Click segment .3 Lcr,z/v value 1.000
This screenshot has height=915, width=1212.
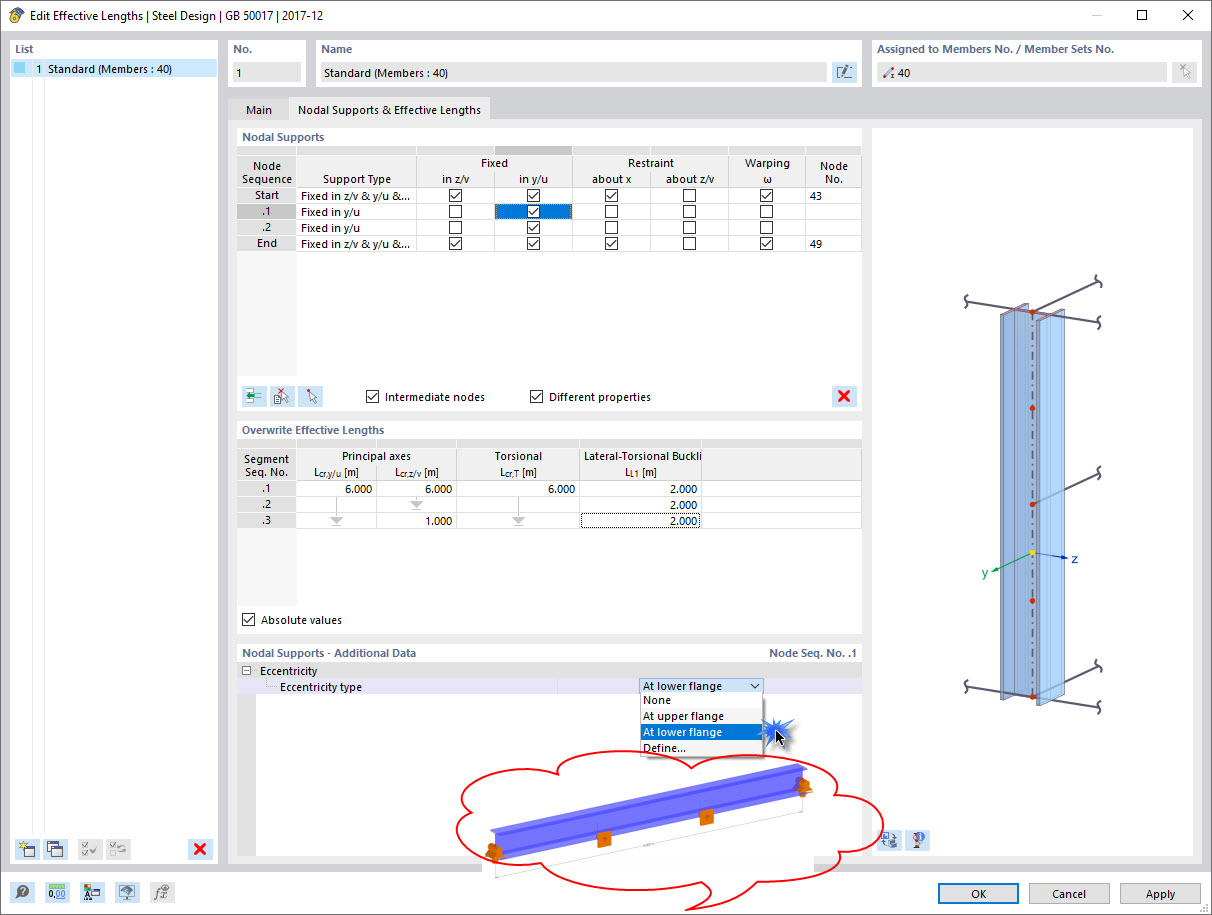(x=416, y=521)
